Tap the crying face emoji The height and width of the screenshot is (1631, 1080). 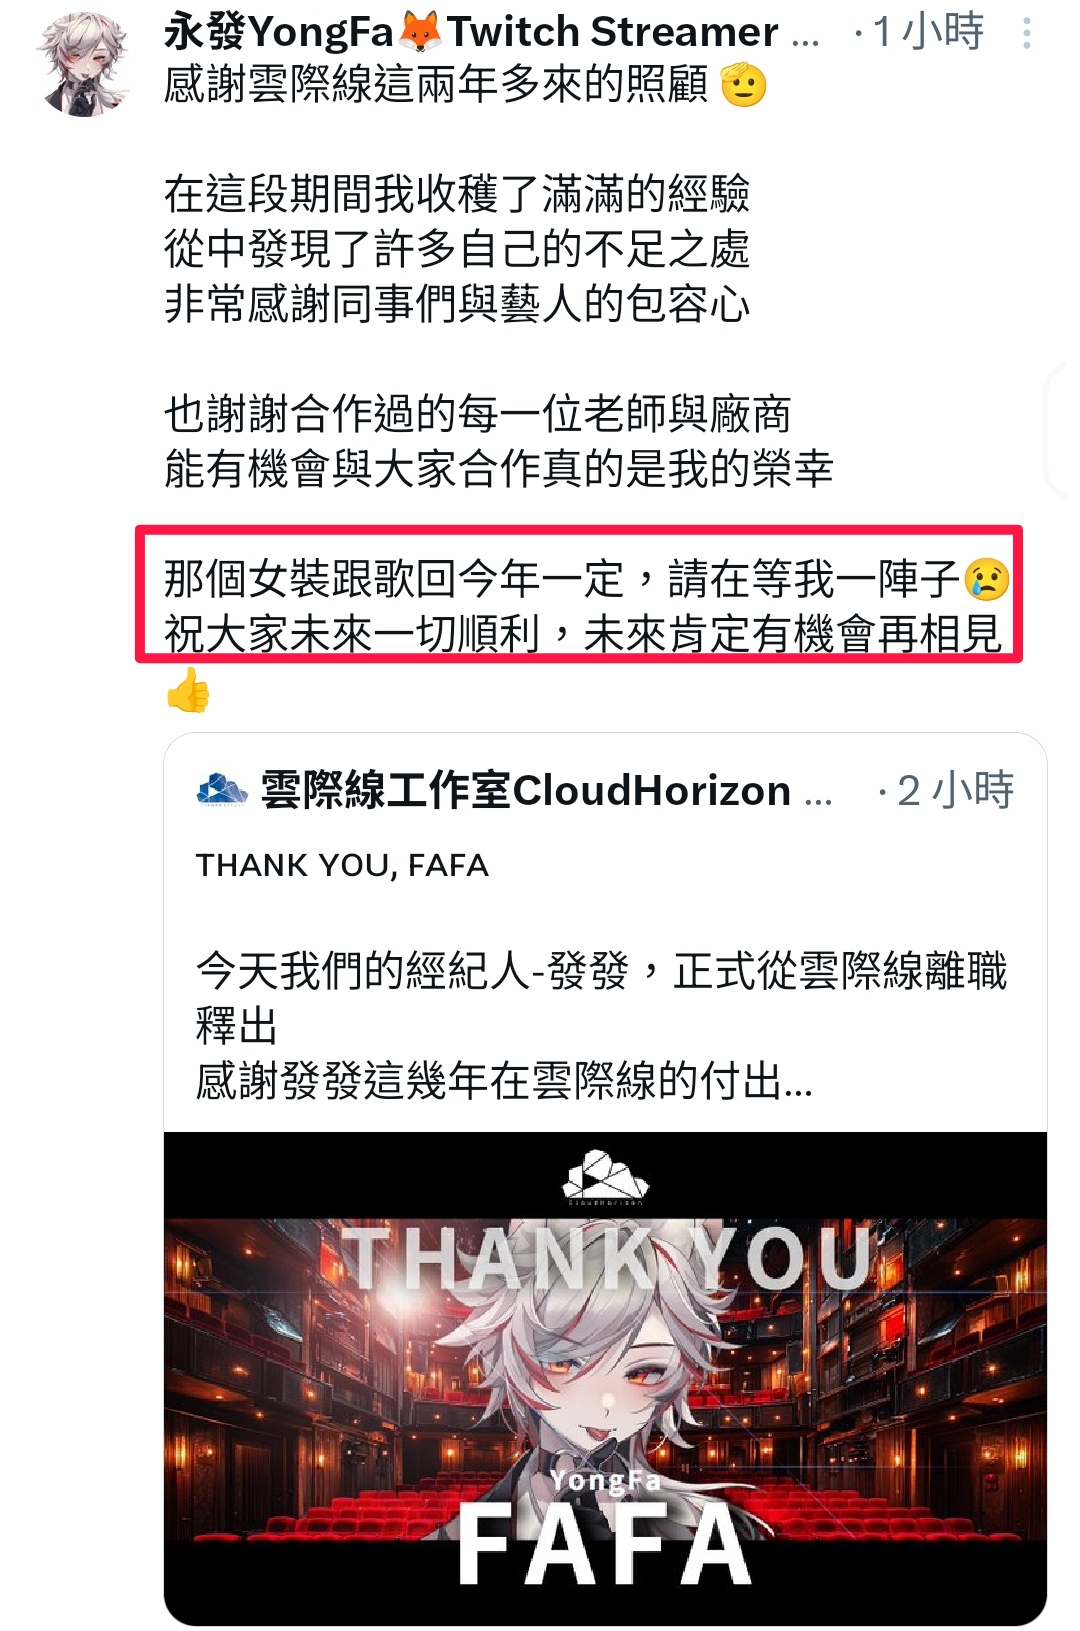[x=987, y=578]
